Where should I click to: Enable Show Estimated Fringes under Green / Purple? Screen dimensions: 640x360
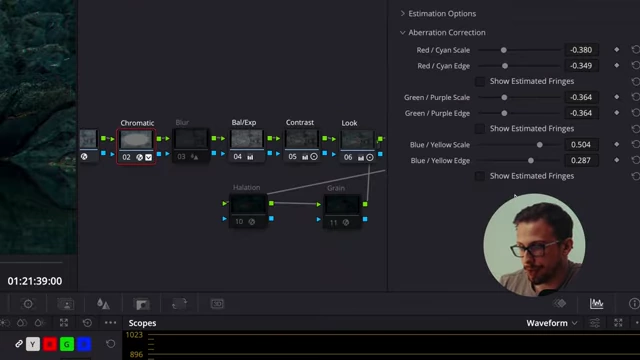point(480,129)
